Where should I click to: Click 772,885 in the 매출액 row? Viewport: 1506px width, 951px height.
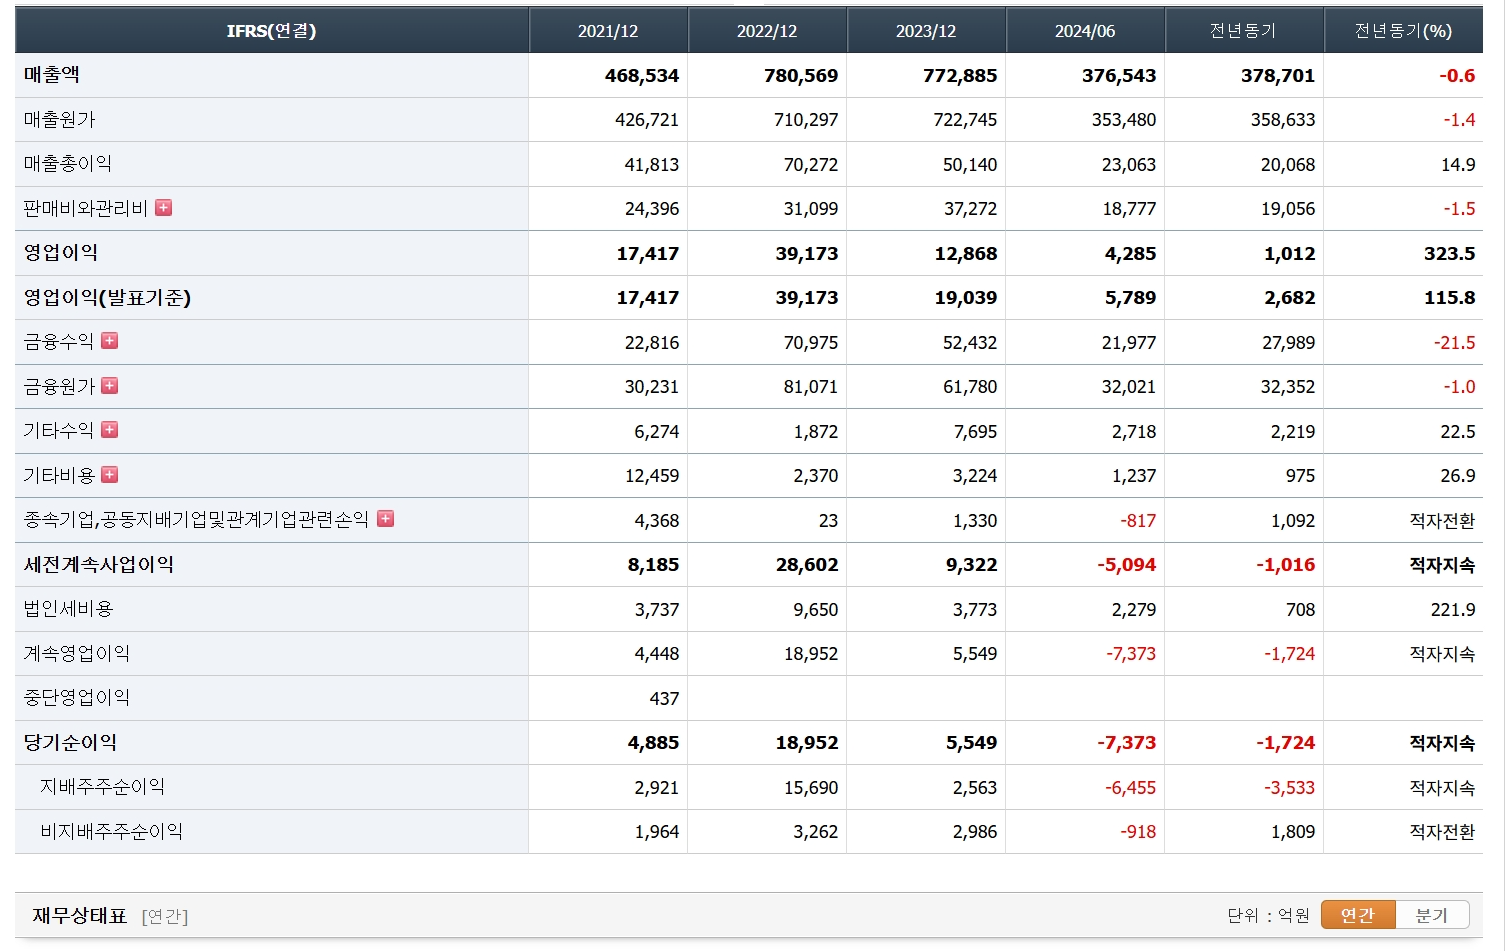960,76
